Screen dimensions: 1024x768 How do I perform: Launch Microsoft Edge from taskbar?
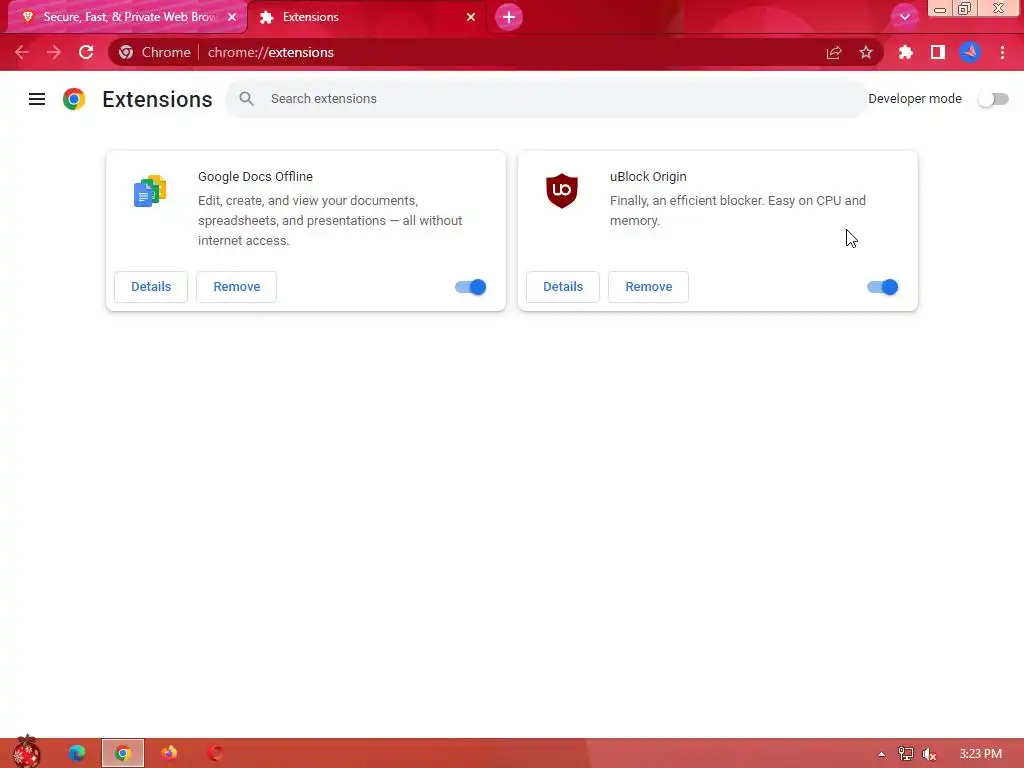click(x=77, y=753)
